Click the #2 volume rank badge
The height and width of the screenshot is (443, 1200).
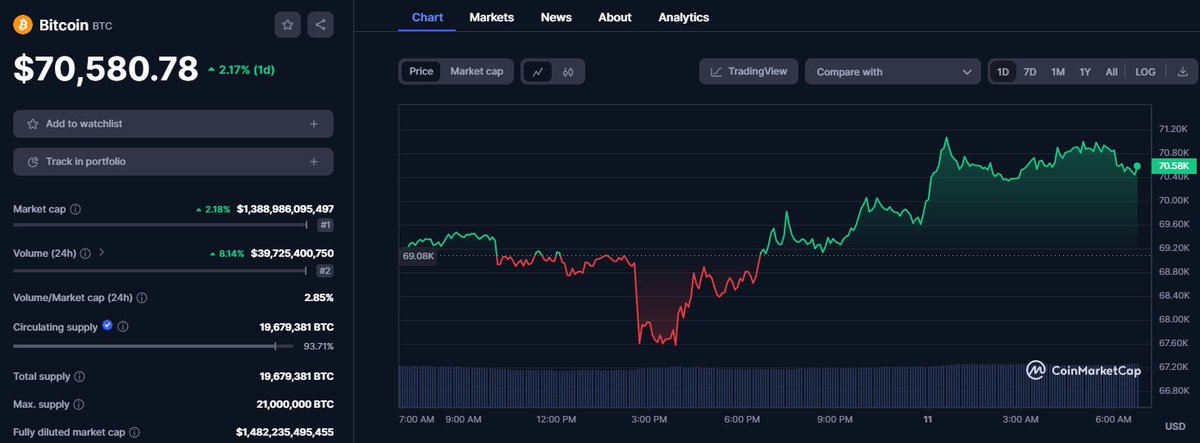325,271
